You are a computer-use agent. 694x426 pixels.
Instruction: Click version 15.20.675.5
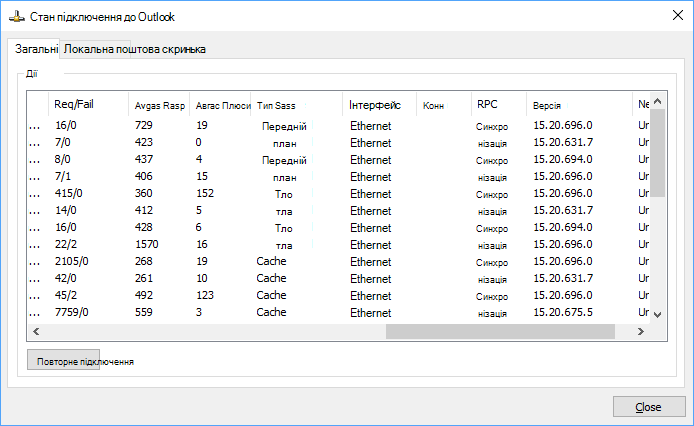point(563,312)
